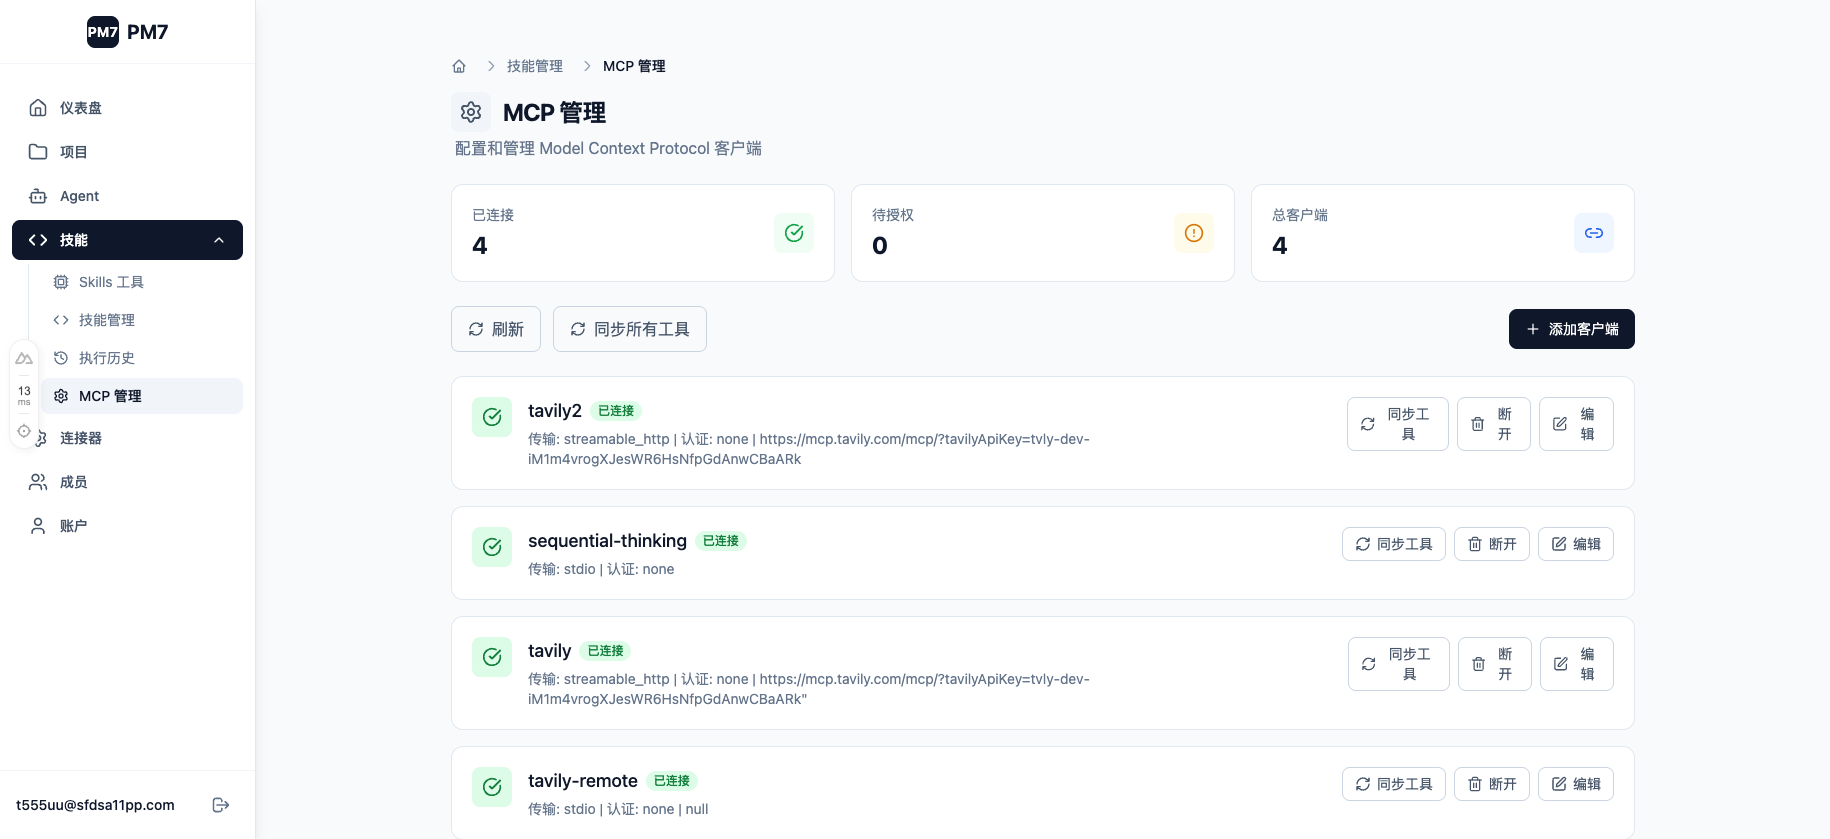
Task: Go to 项目 projects section
Action: pos(127,152)
